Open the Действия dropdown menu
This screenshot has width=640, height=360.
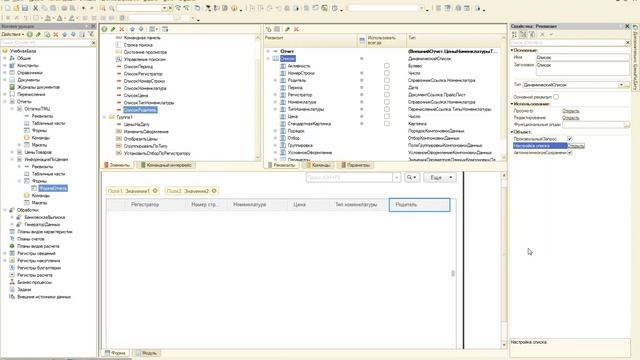(x=12, y=35)
